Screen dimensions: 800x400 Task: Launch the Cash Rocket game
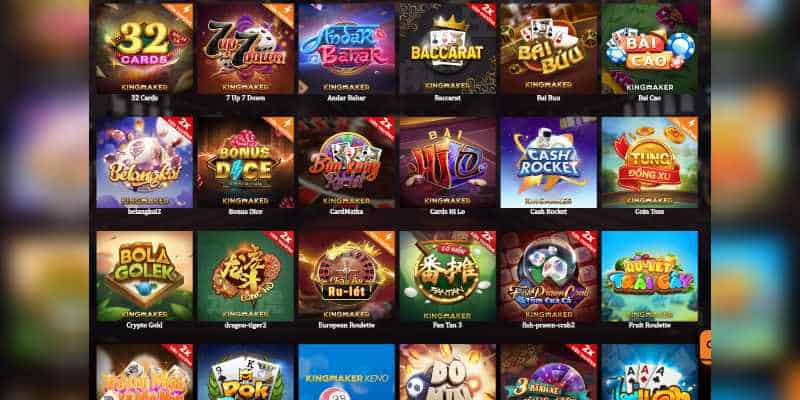[548, 162]
